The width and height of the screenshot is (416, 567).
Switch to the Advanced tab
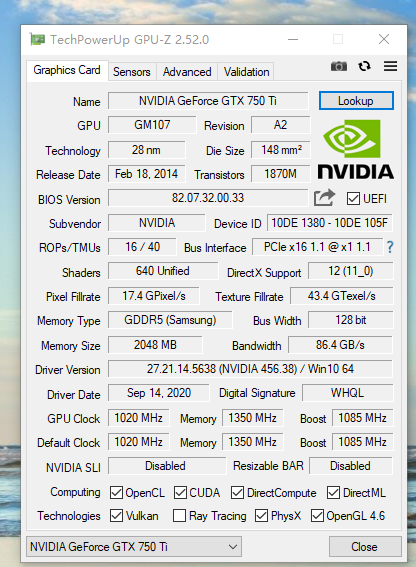(187, 72)
